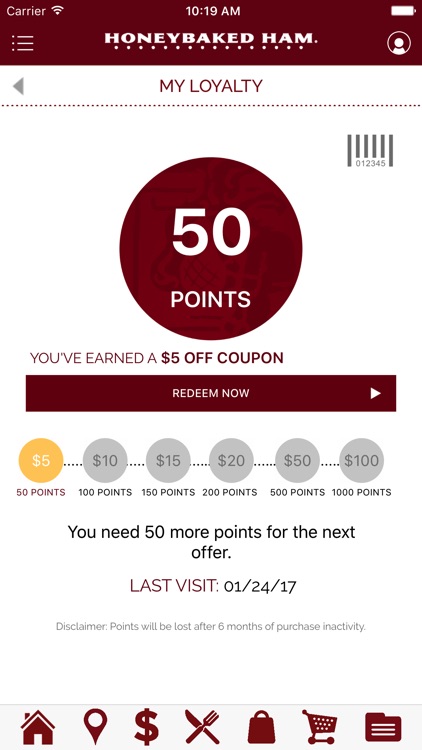Show the loyalty barcode

point(370,151)
